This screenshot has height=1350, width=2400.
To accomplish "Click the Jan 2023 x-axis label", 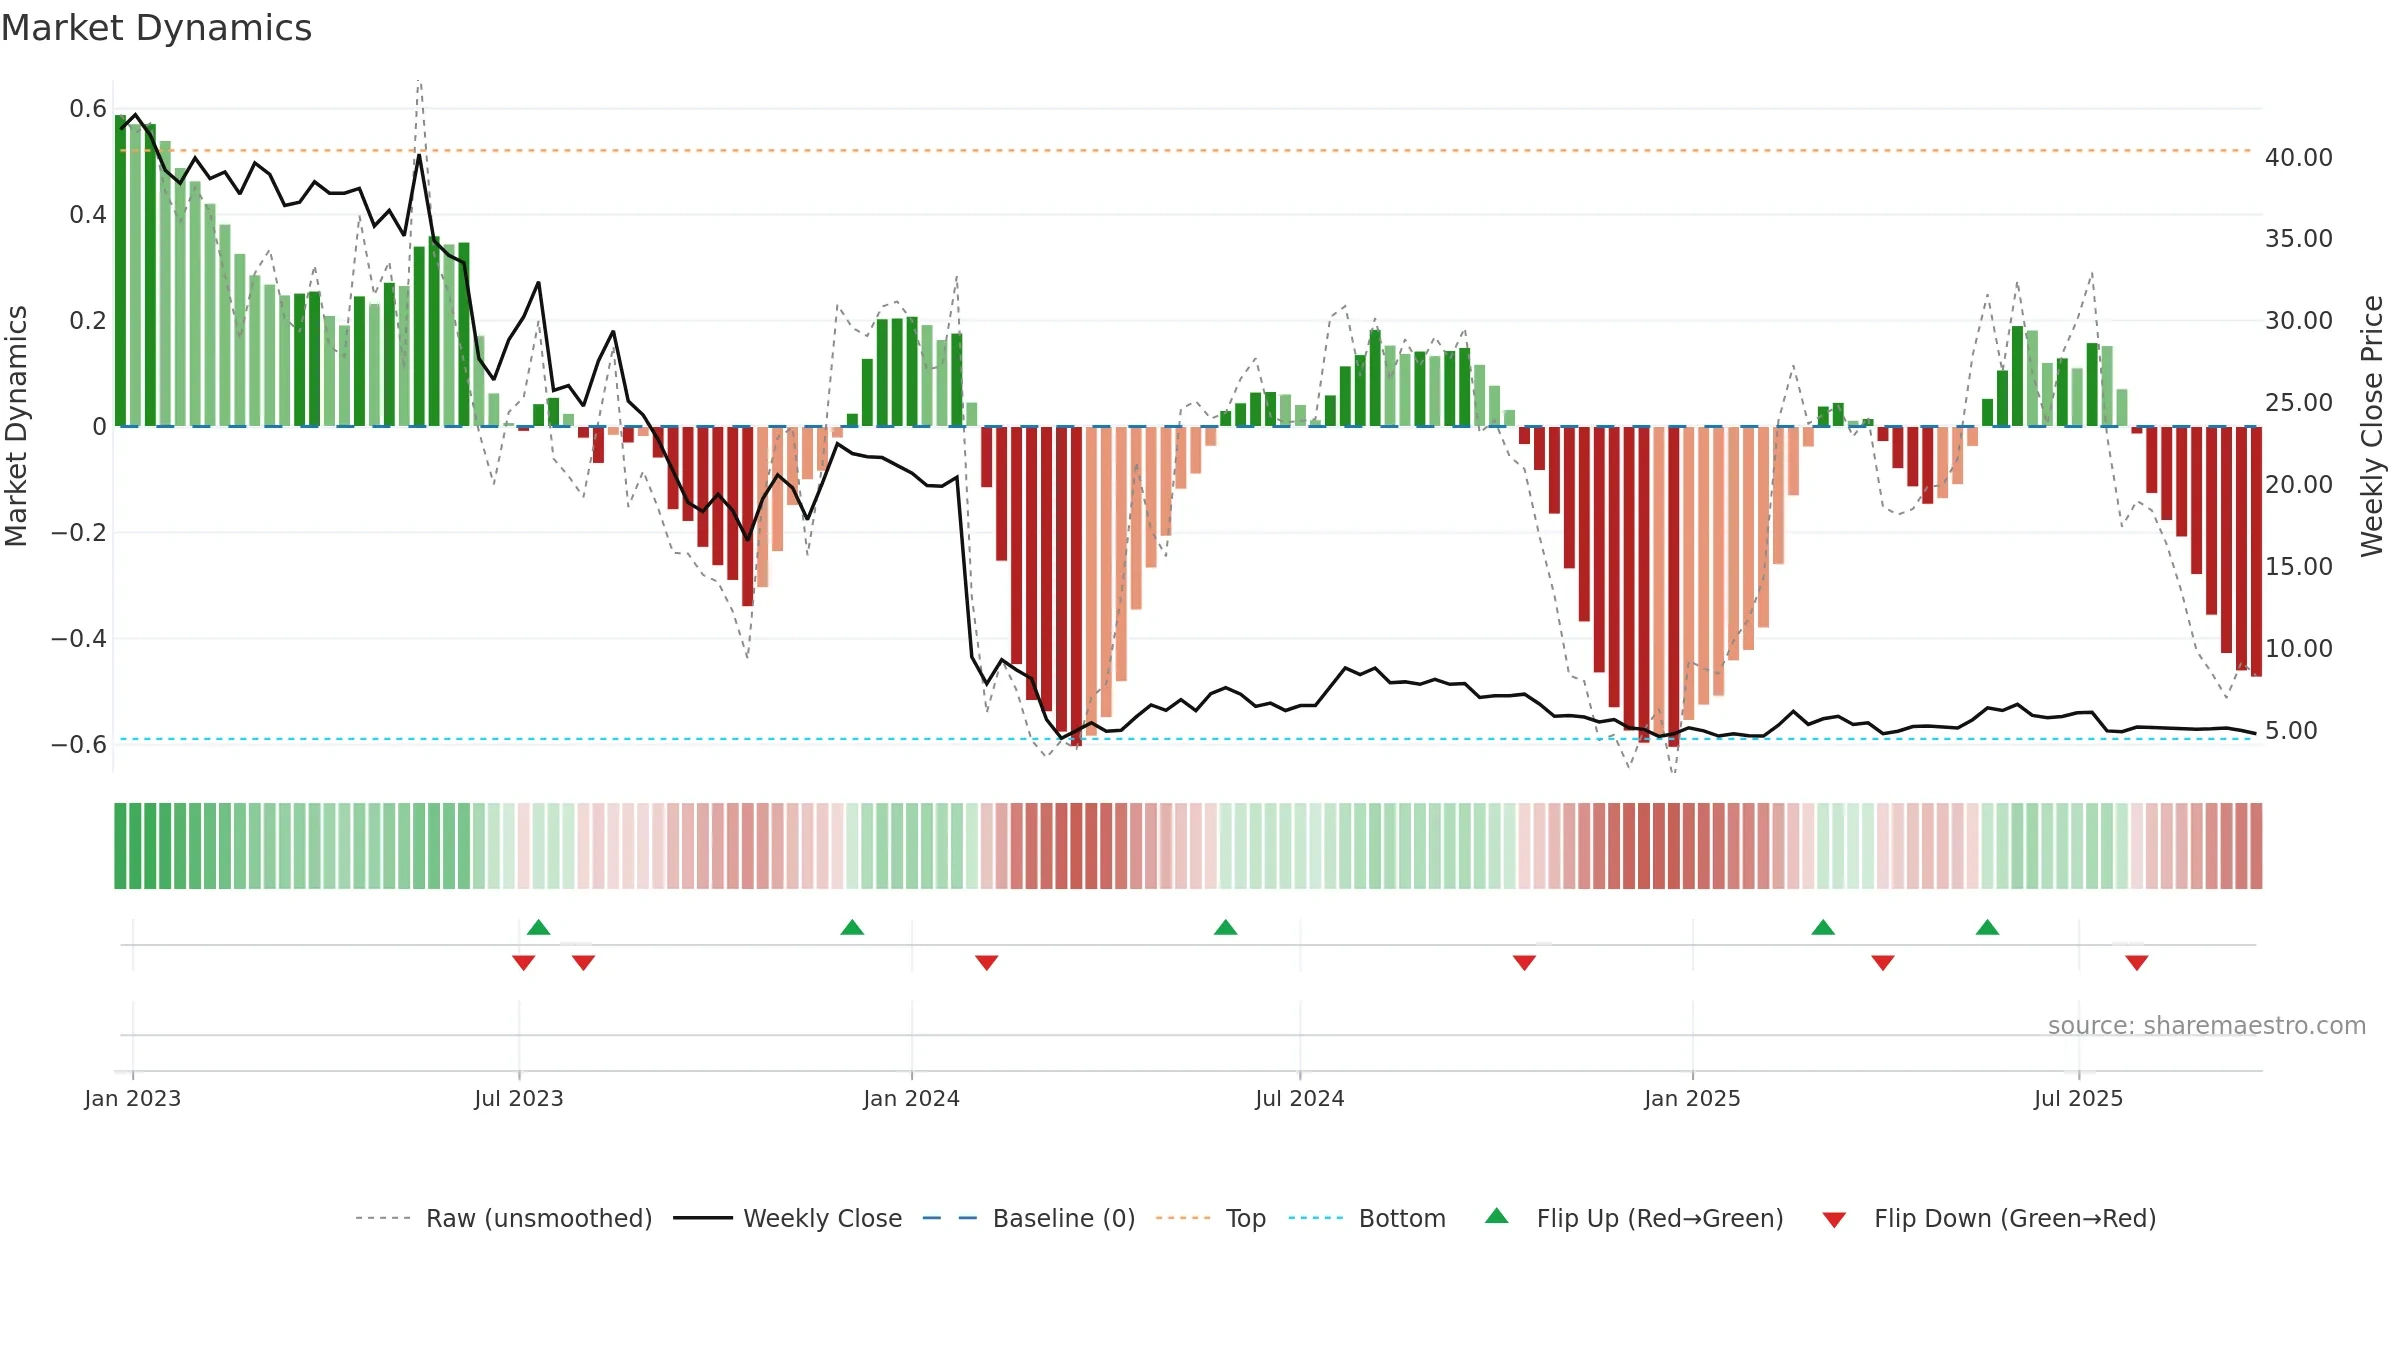I will pyautogui.click(x=133, y=1098).
